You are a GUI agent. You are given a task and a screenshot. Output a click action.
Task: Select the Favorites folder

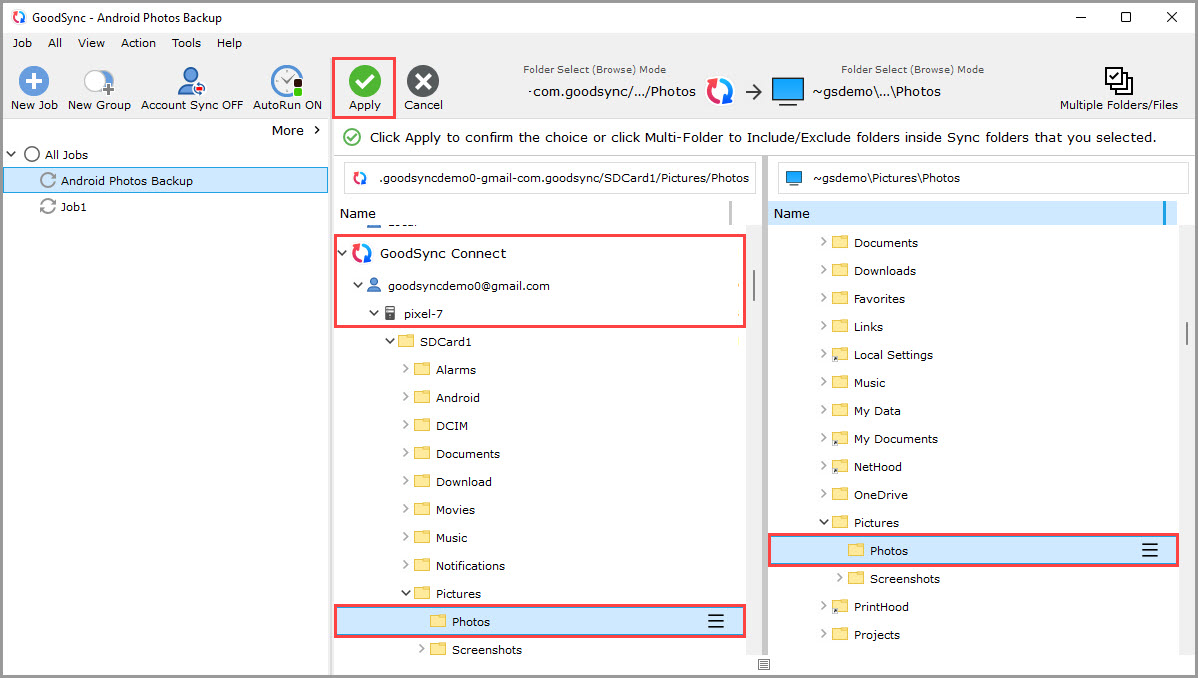(x=879, y=299)
